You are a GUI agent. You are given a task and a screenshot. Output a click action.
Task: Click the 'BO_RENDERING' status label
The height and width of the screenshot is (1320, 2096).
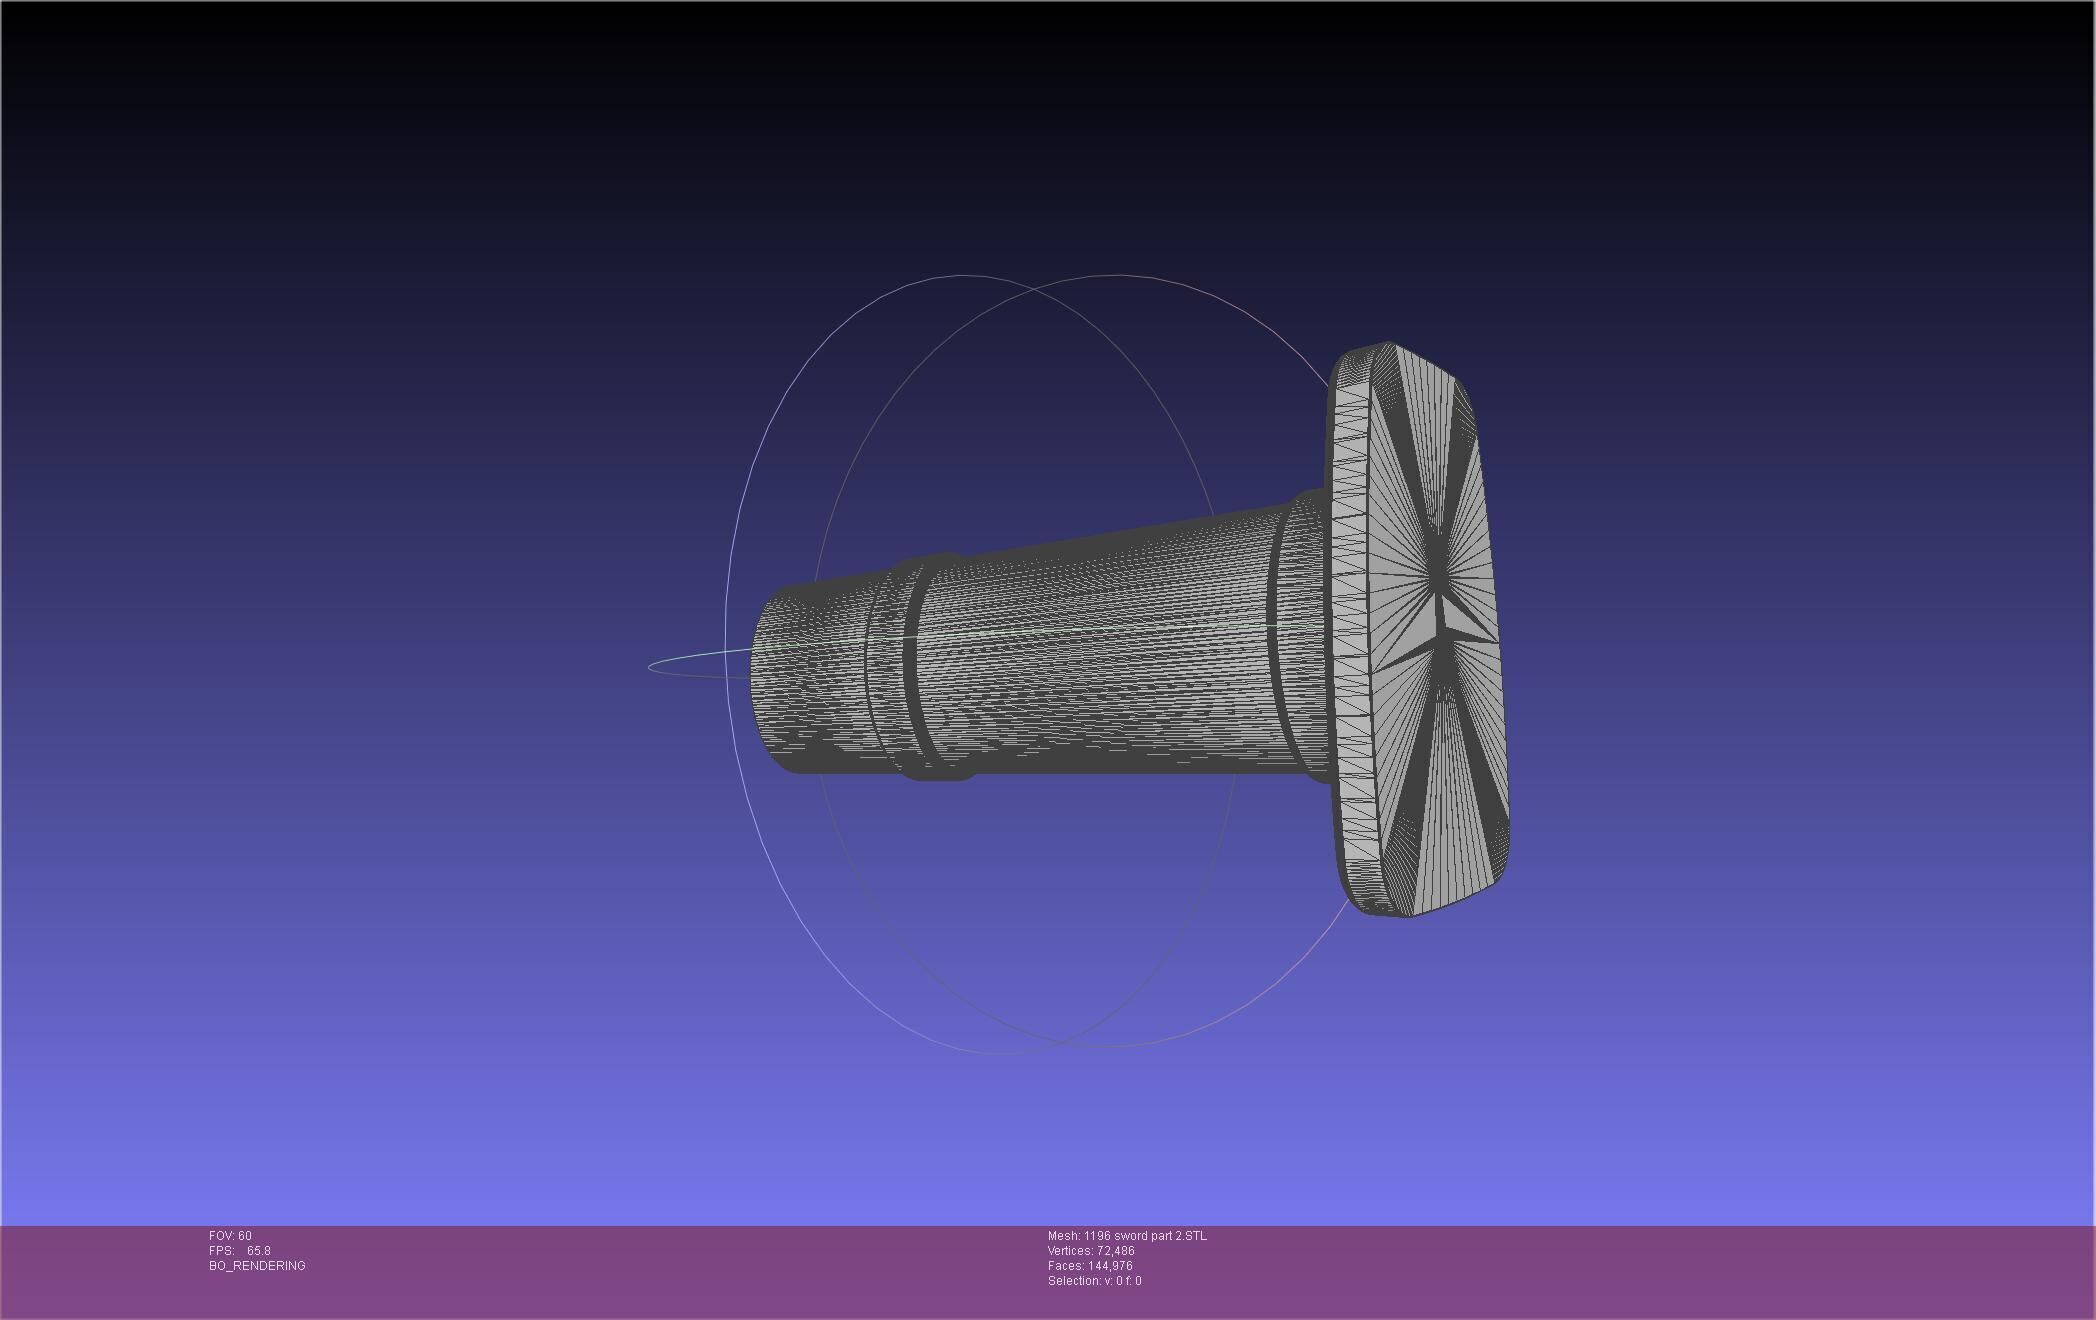point(257,1266)
